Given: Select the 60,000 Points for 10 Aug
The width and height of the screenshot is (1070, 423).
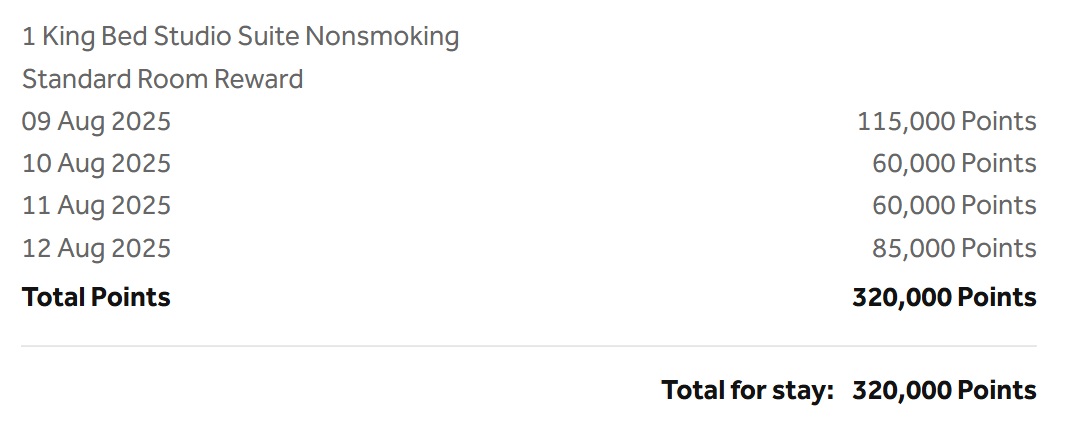Looking at the screenshot, I should pyautogui.click(x=954, y=164).
